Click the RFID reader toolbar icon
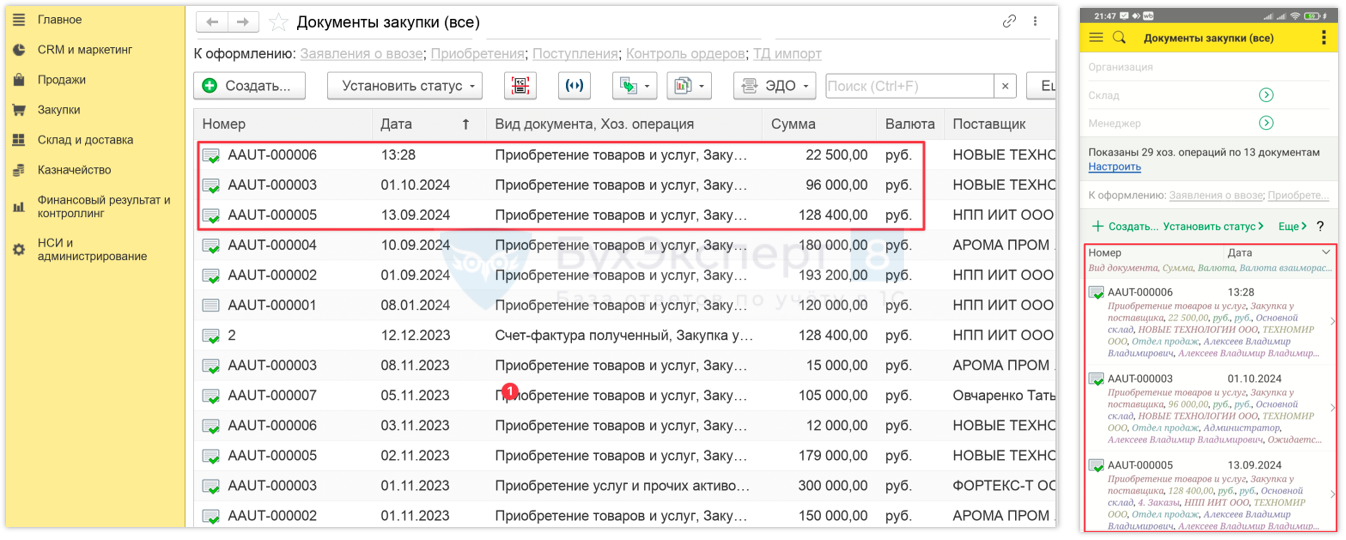Screen dimensions: 1346x540 pos(574,86)
